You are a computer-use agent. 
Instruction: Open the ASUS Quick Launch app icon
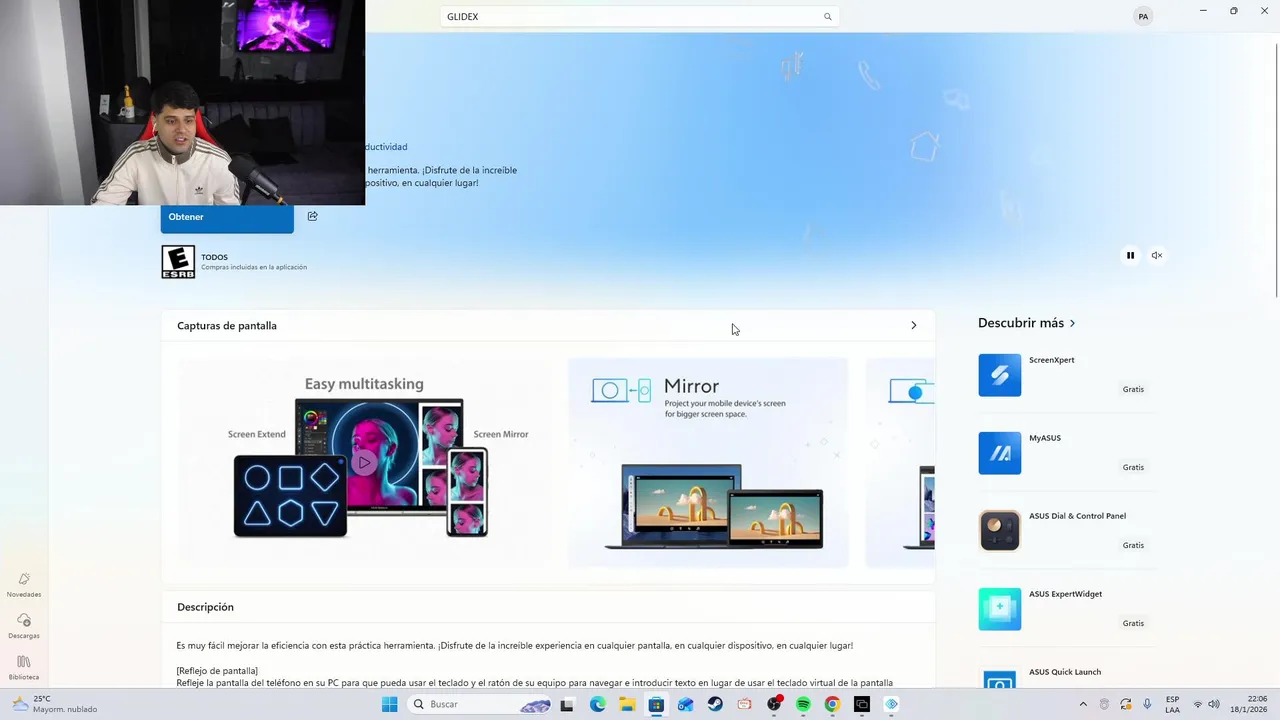click(x=1000, y=679)
